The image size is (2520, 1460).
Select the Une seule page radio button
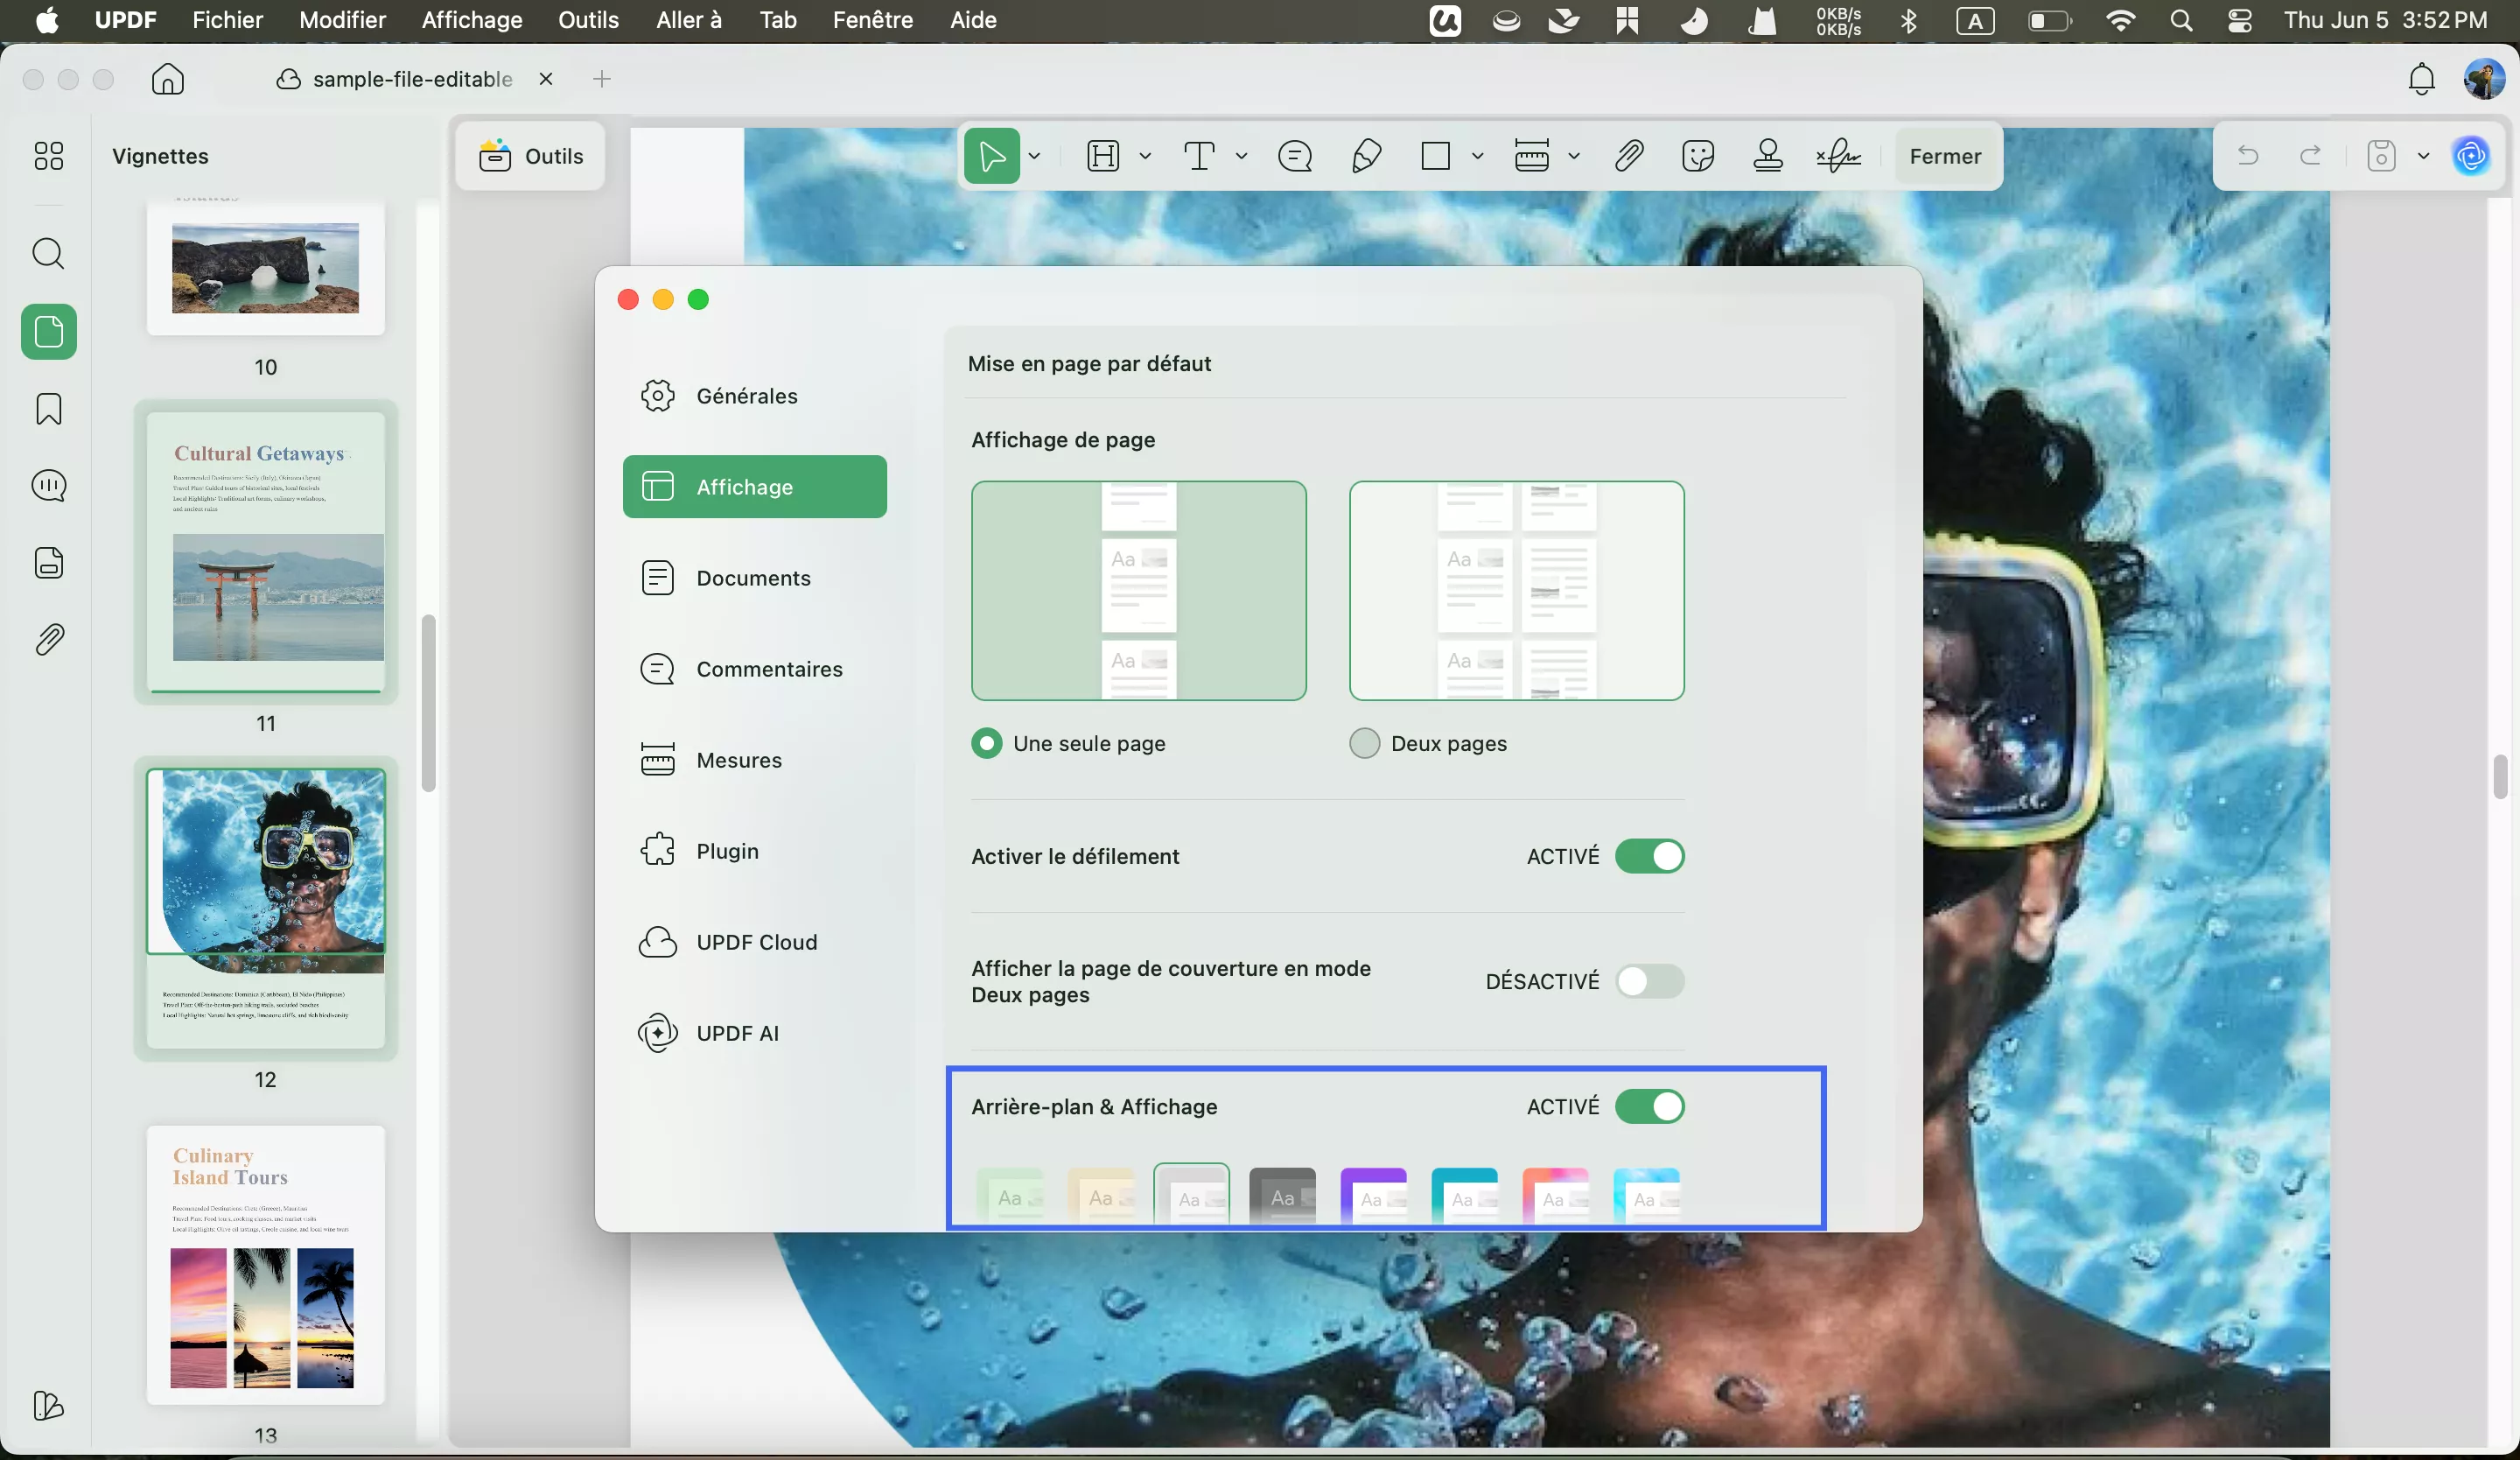pyautogui.click(x=986, y=743)
